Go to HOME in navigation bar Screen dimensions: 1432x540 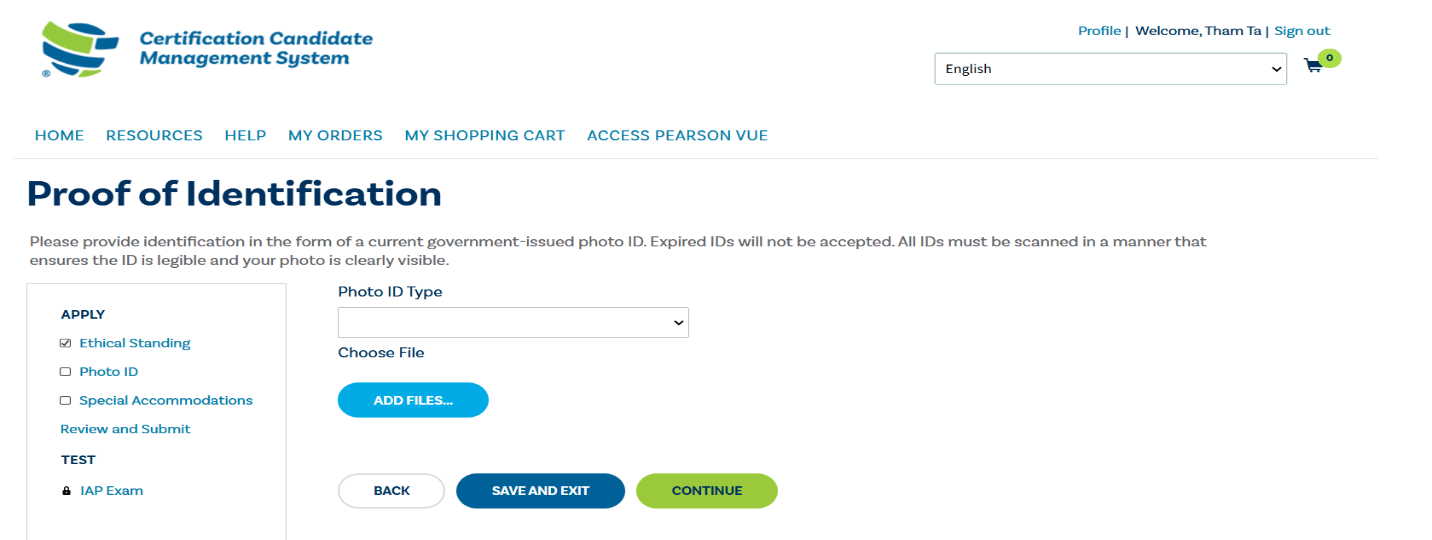point(59,135)
